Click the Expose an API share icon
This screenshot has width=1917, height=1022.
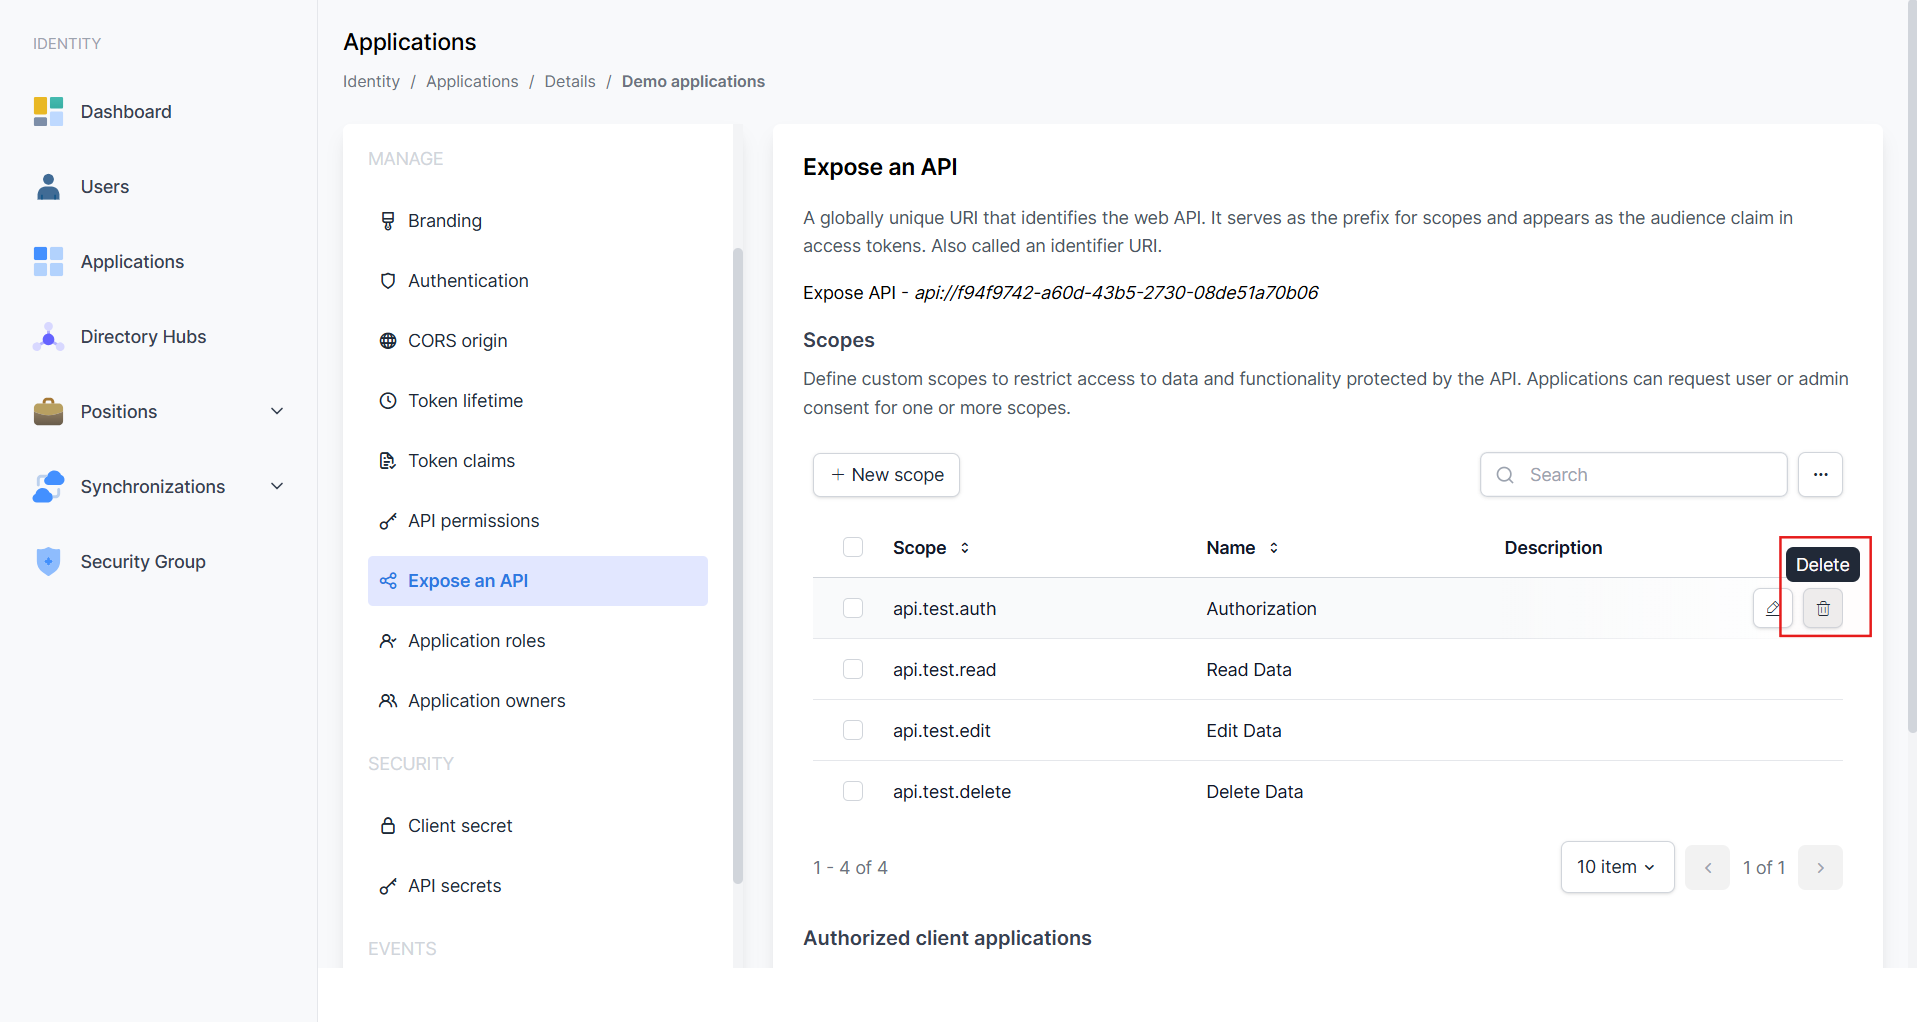pyautogui.click(x=388, y=581)
